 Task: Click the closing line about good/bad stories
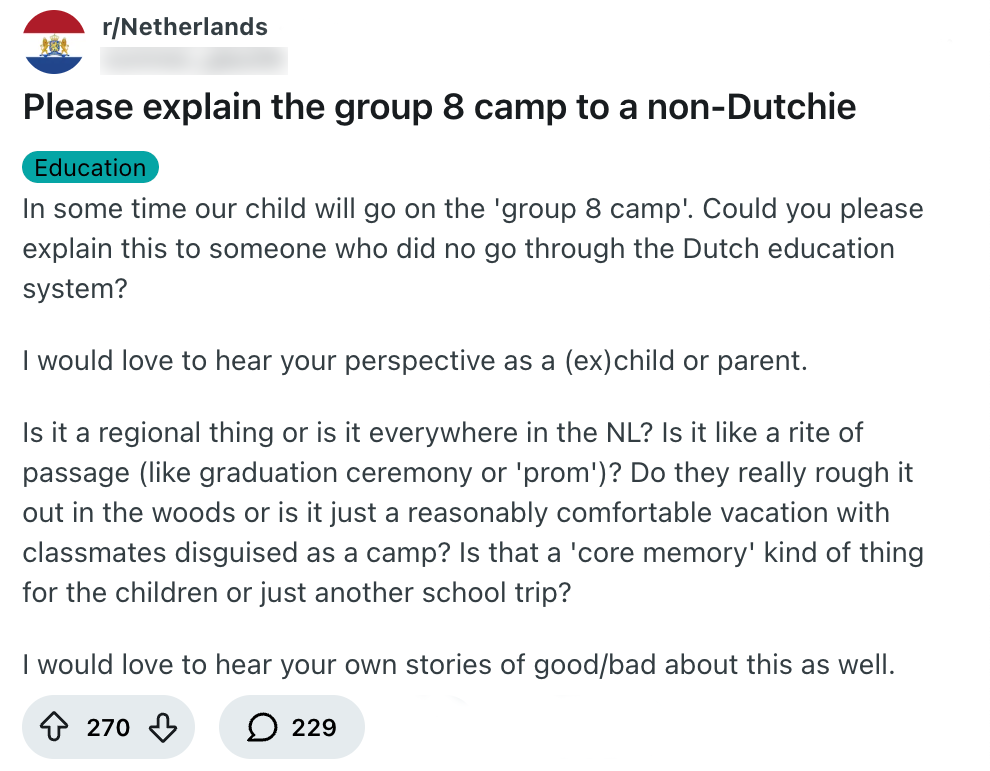(458, 663)
